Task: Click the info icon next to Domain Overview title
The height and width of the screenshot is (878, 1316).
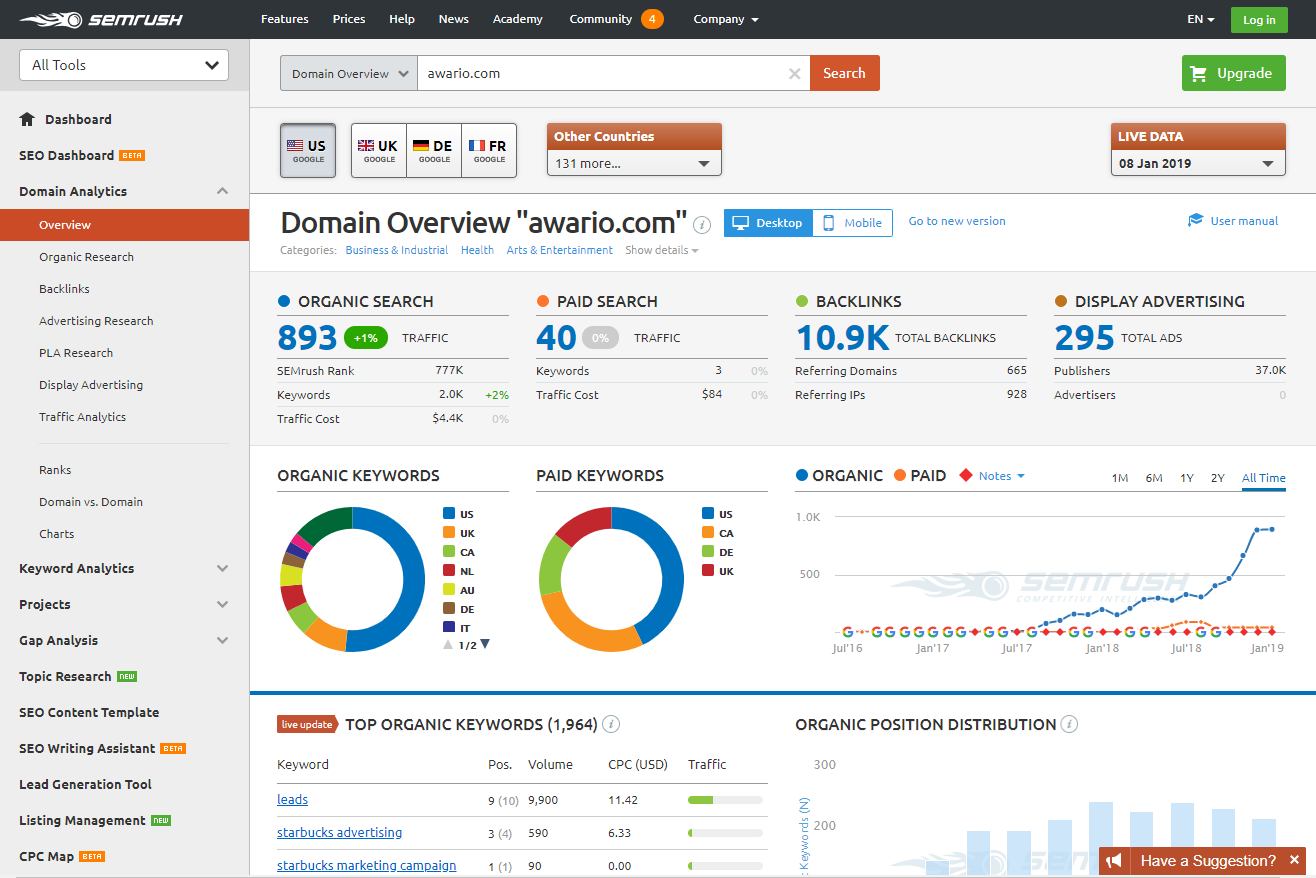Action: pos(703,223)
